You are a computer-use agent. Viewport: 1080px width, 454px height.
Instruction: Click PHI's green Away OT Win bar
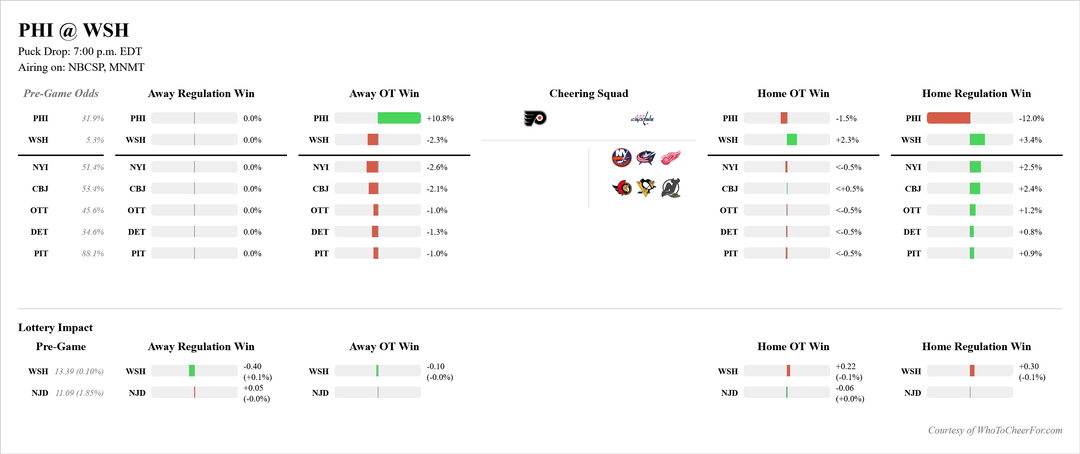point(399,118)
